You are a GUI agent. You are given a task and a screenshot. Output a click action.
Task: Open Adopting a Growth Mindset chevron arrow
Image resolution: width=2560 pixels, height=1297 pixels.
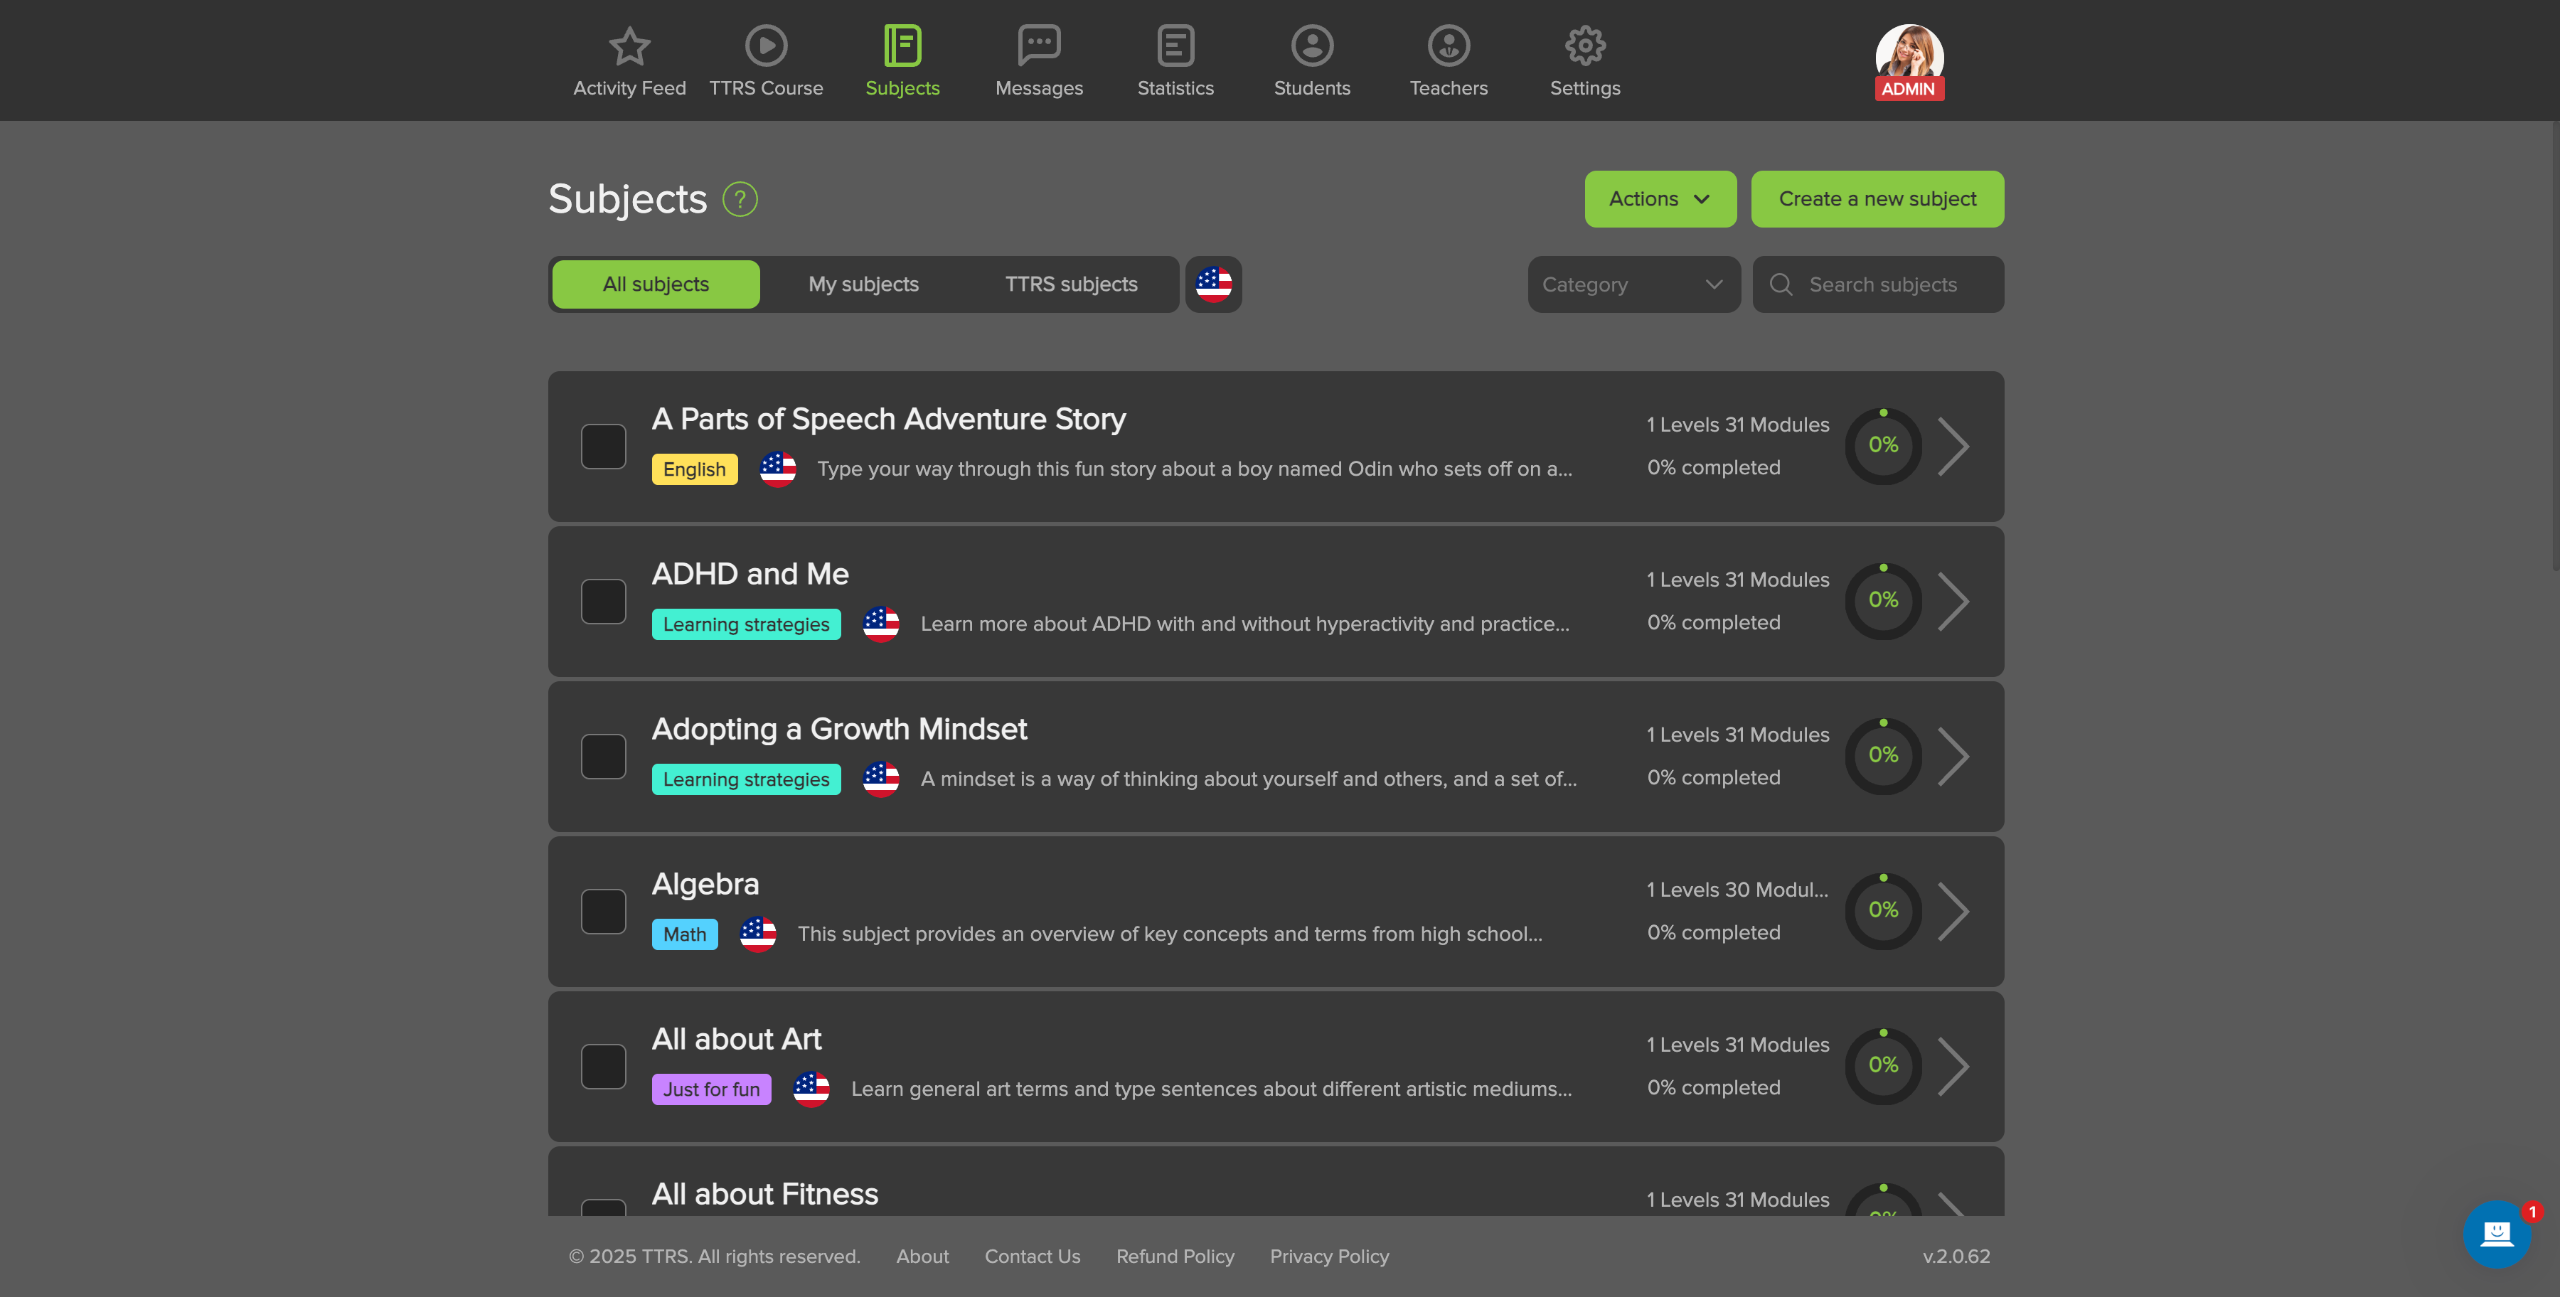[1953, 756]
